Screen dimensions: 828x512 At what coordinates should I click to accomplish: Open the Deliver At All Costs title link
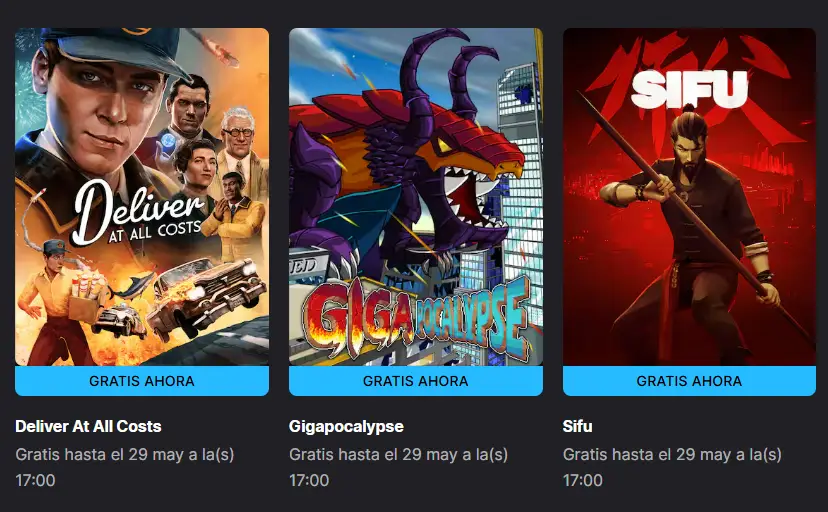(x=88, y=426)
